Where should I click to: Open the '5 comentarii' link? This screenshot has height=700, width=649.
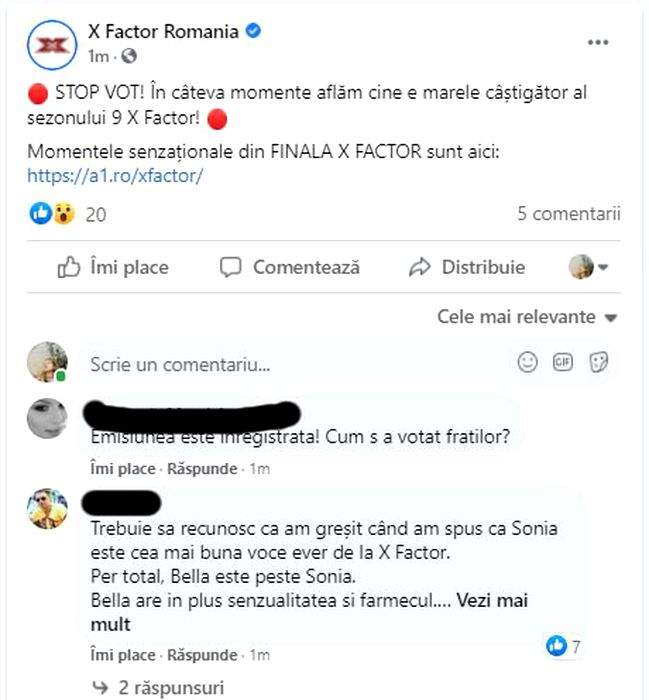pos(568,213)
